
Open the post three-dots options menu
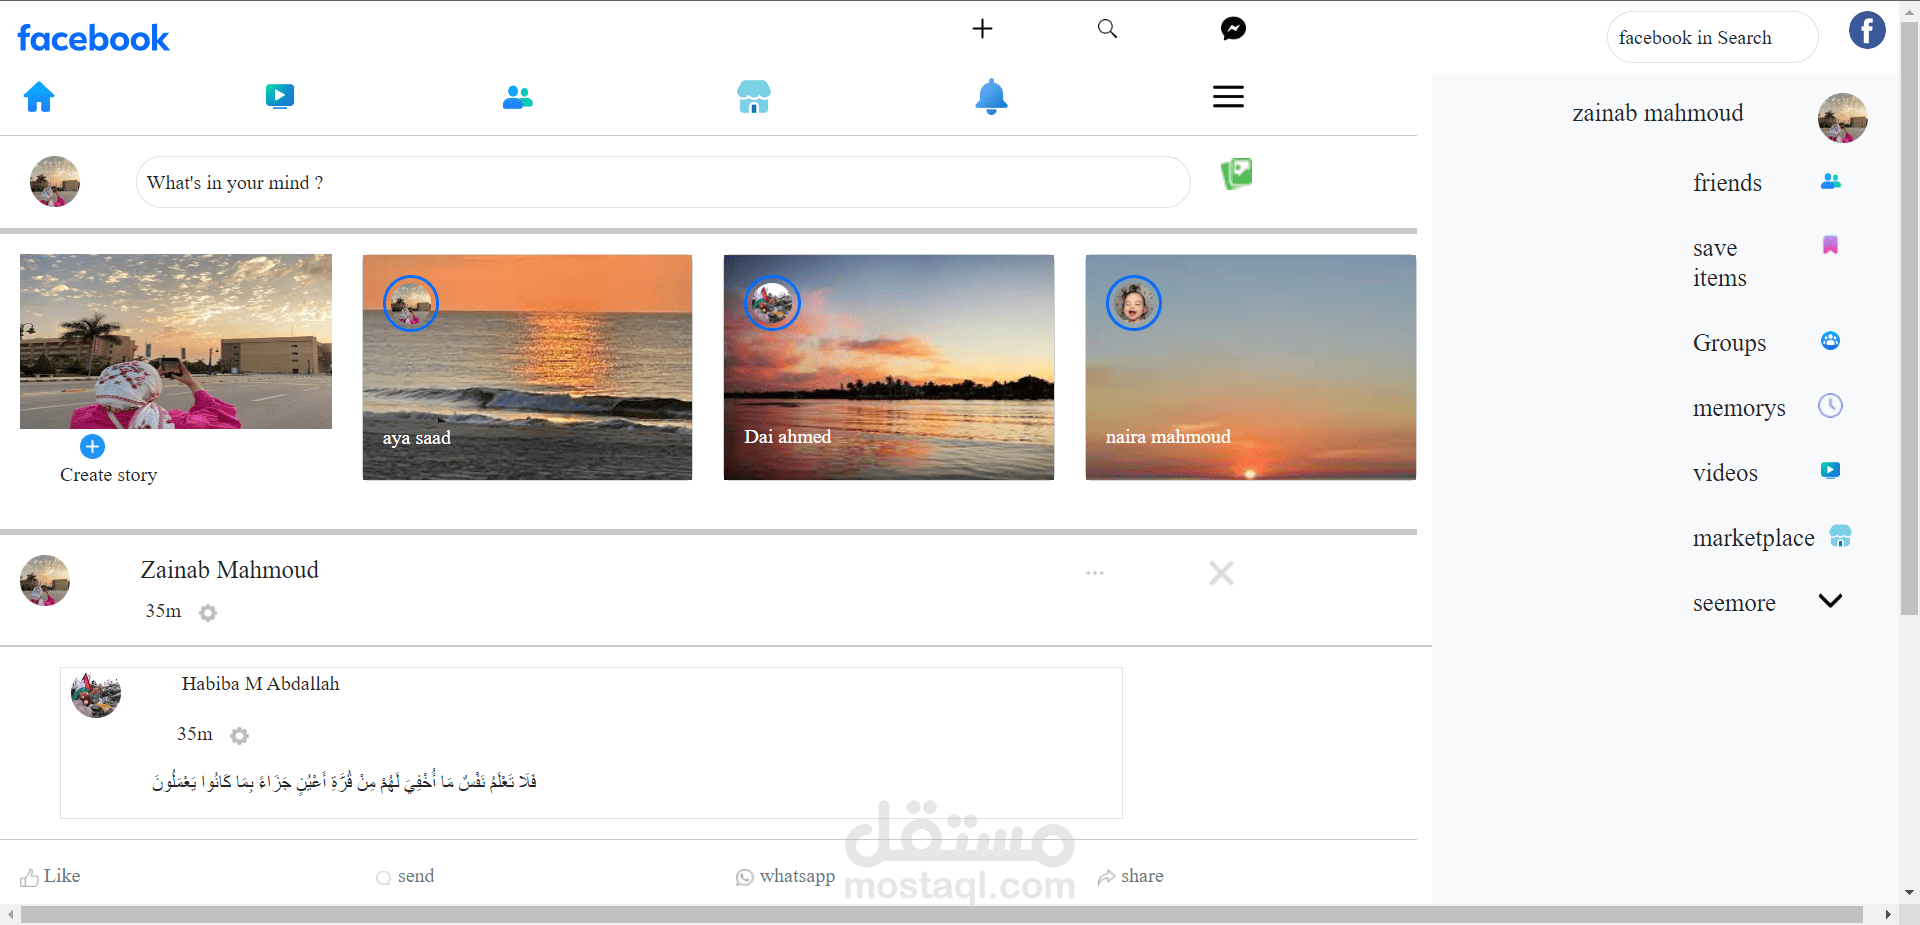1095,573
